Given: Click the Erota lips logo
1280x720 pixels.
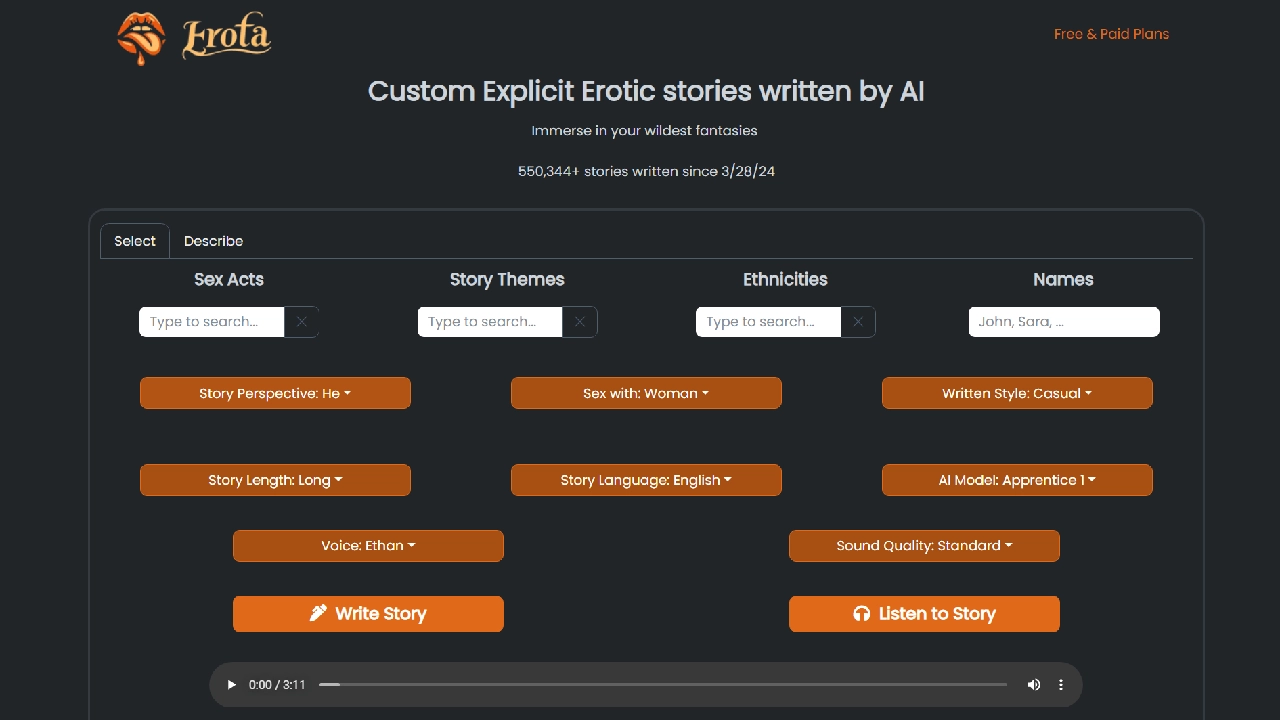Looking at the screenshot, I should click(141, 38).
